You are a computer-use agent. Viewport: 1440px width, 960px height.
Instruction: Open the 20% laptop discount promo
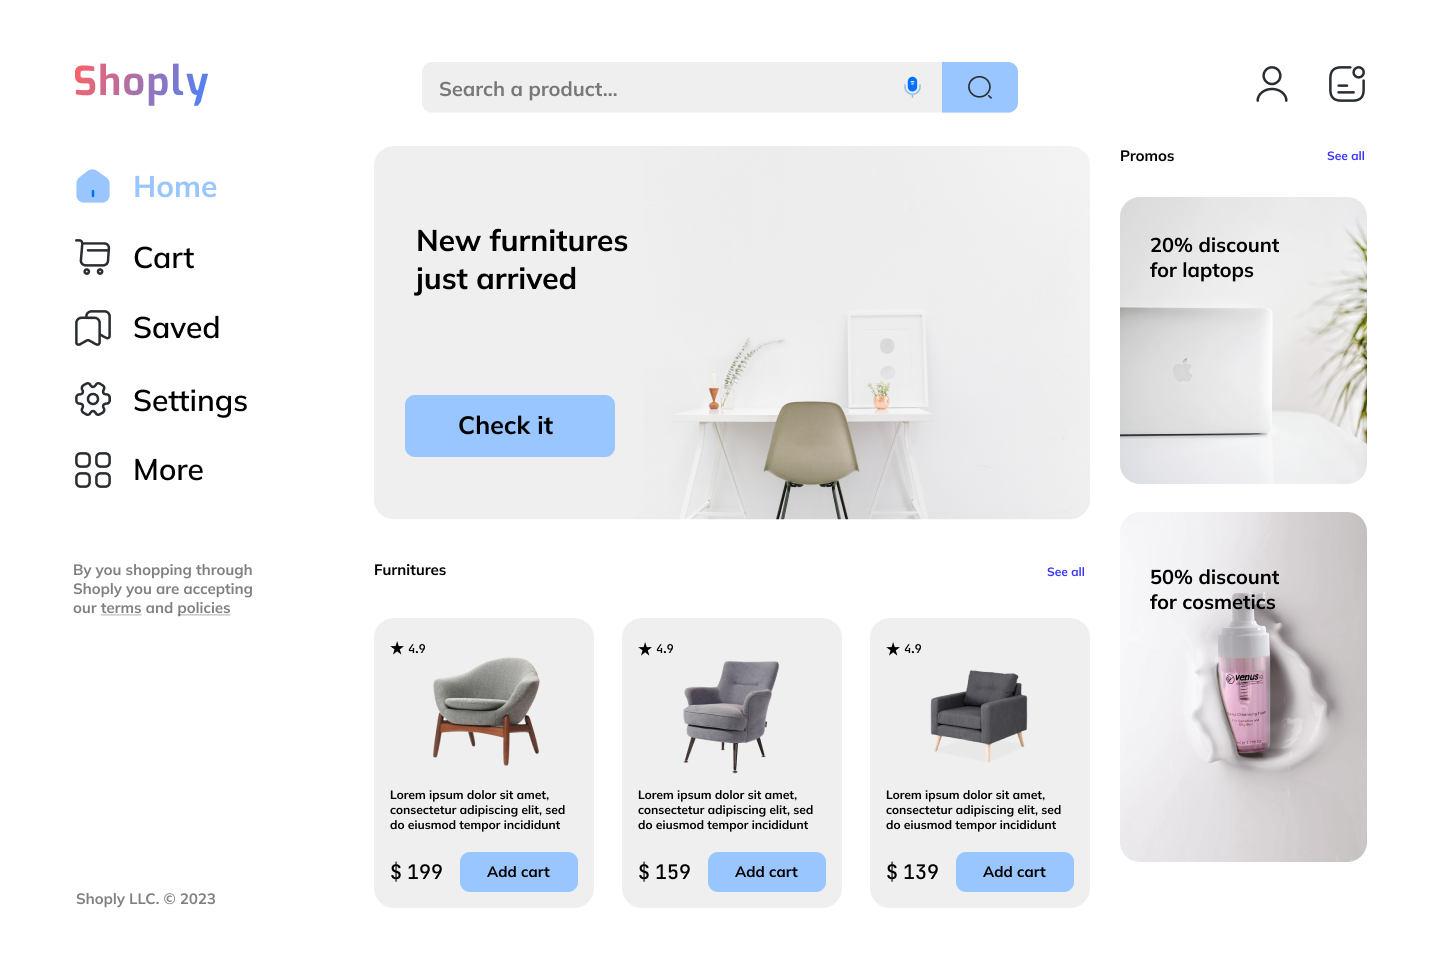pyautogui.click(x=1243, y=340)
